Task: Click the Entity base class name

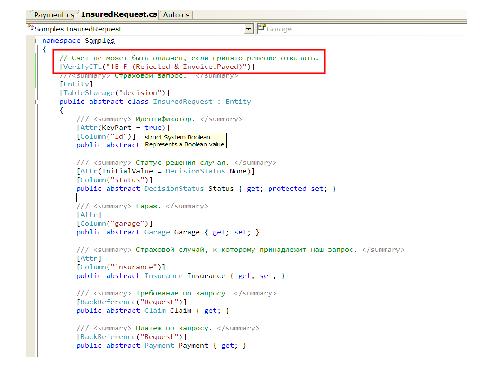Action: [x=238, y=101]
